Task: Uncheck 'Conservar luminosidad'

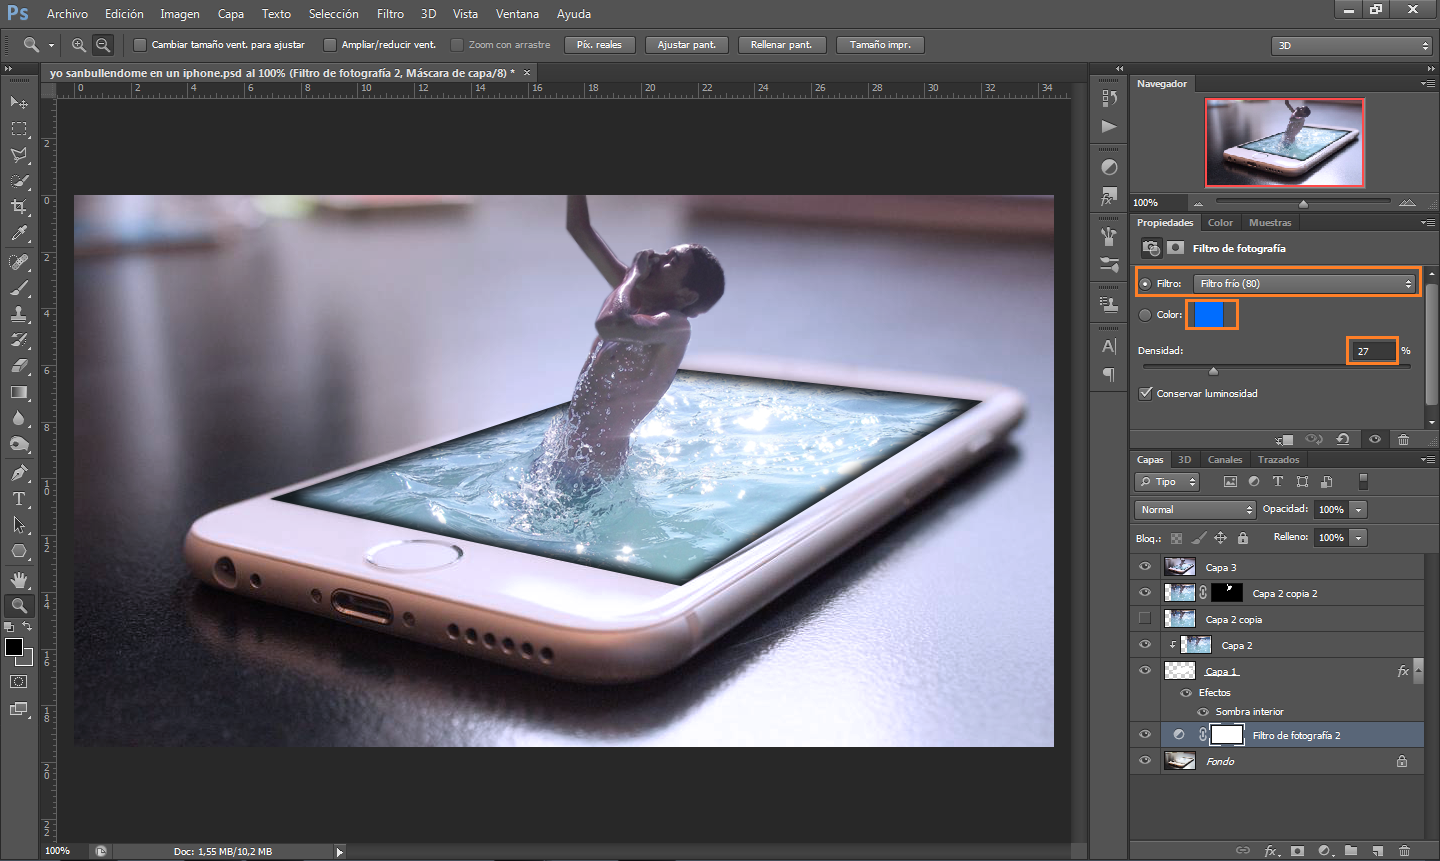Action: pyautogui.click(x=1146, y=394)
